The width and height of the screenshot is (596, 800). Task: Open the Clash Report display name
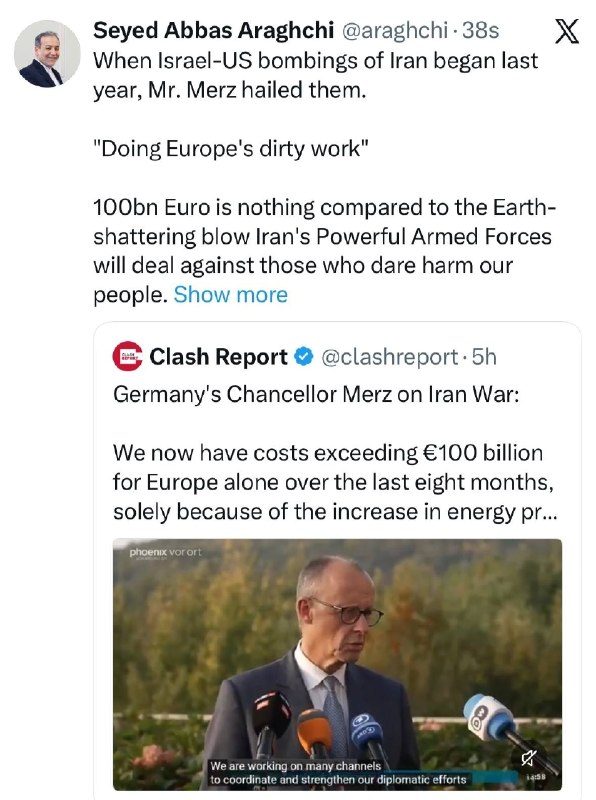point(218,357)
